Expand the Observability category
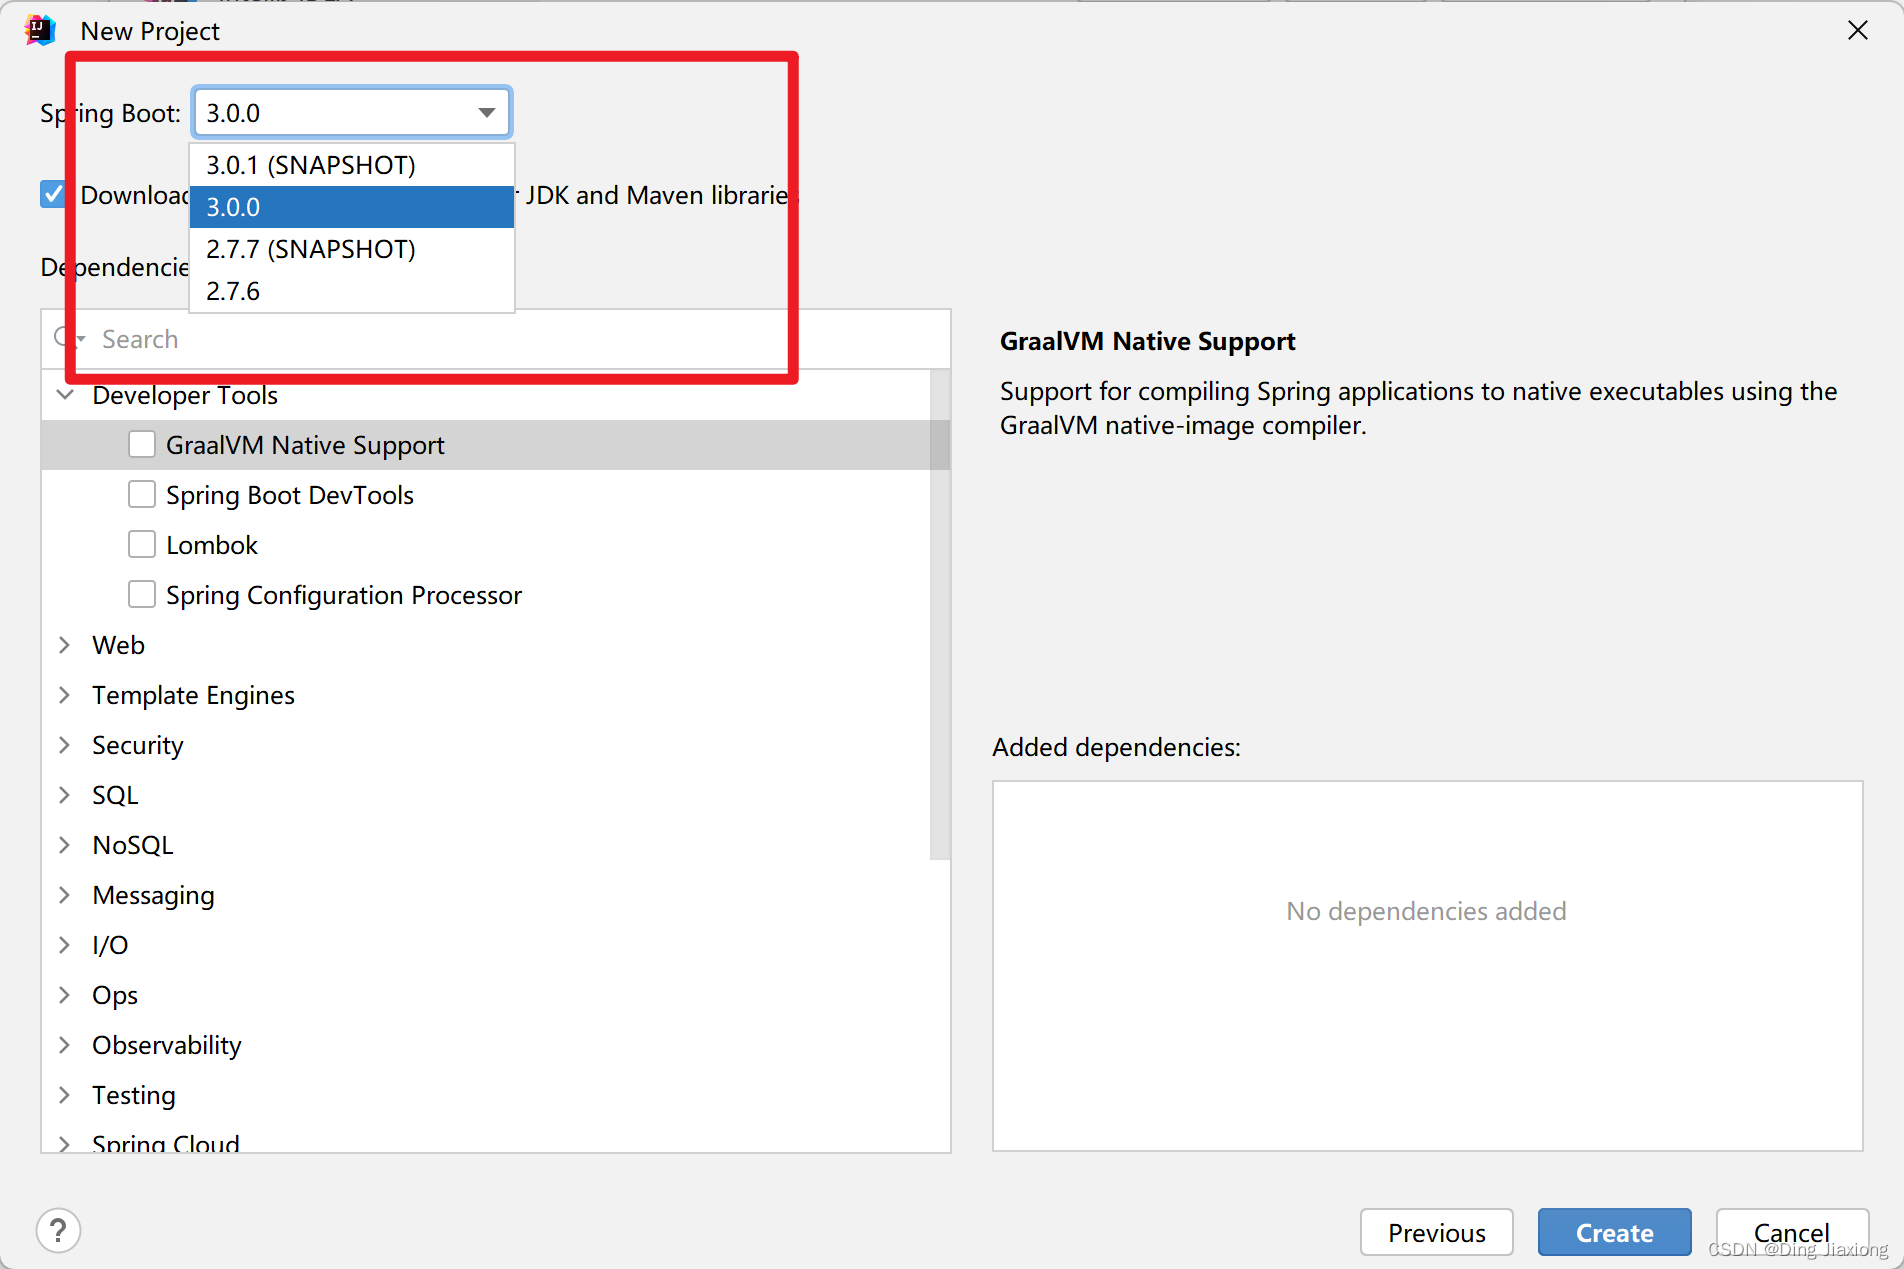1904x1269 pixels. (x=65, y=1045)
